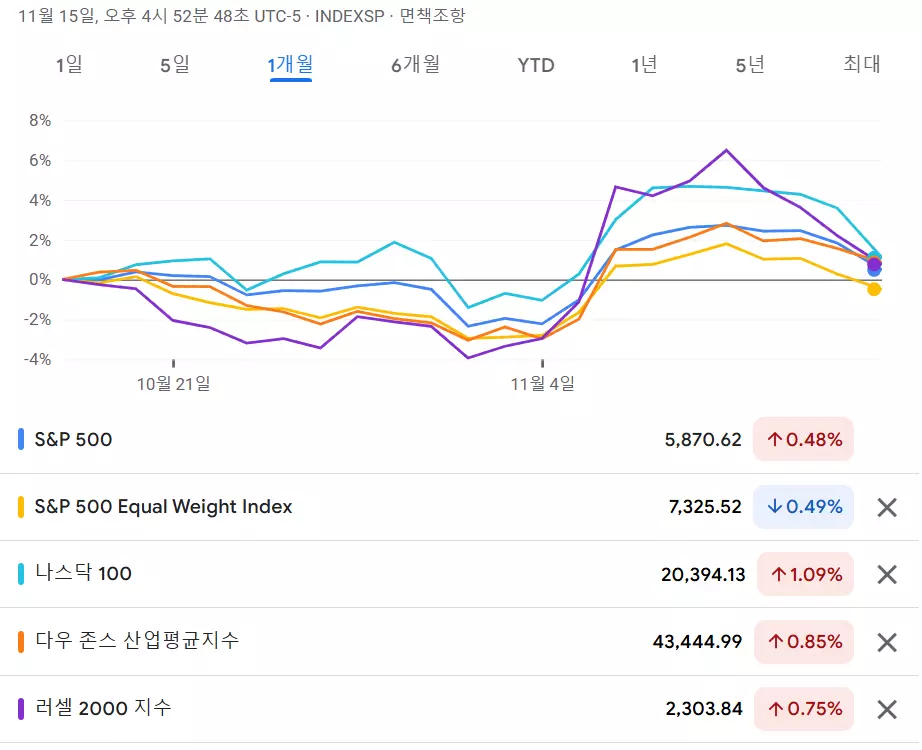This screenshot has height=750, width=922.
Task: Click the 다우 존스 value 43,444.99
Action: [x=697, y=641]
